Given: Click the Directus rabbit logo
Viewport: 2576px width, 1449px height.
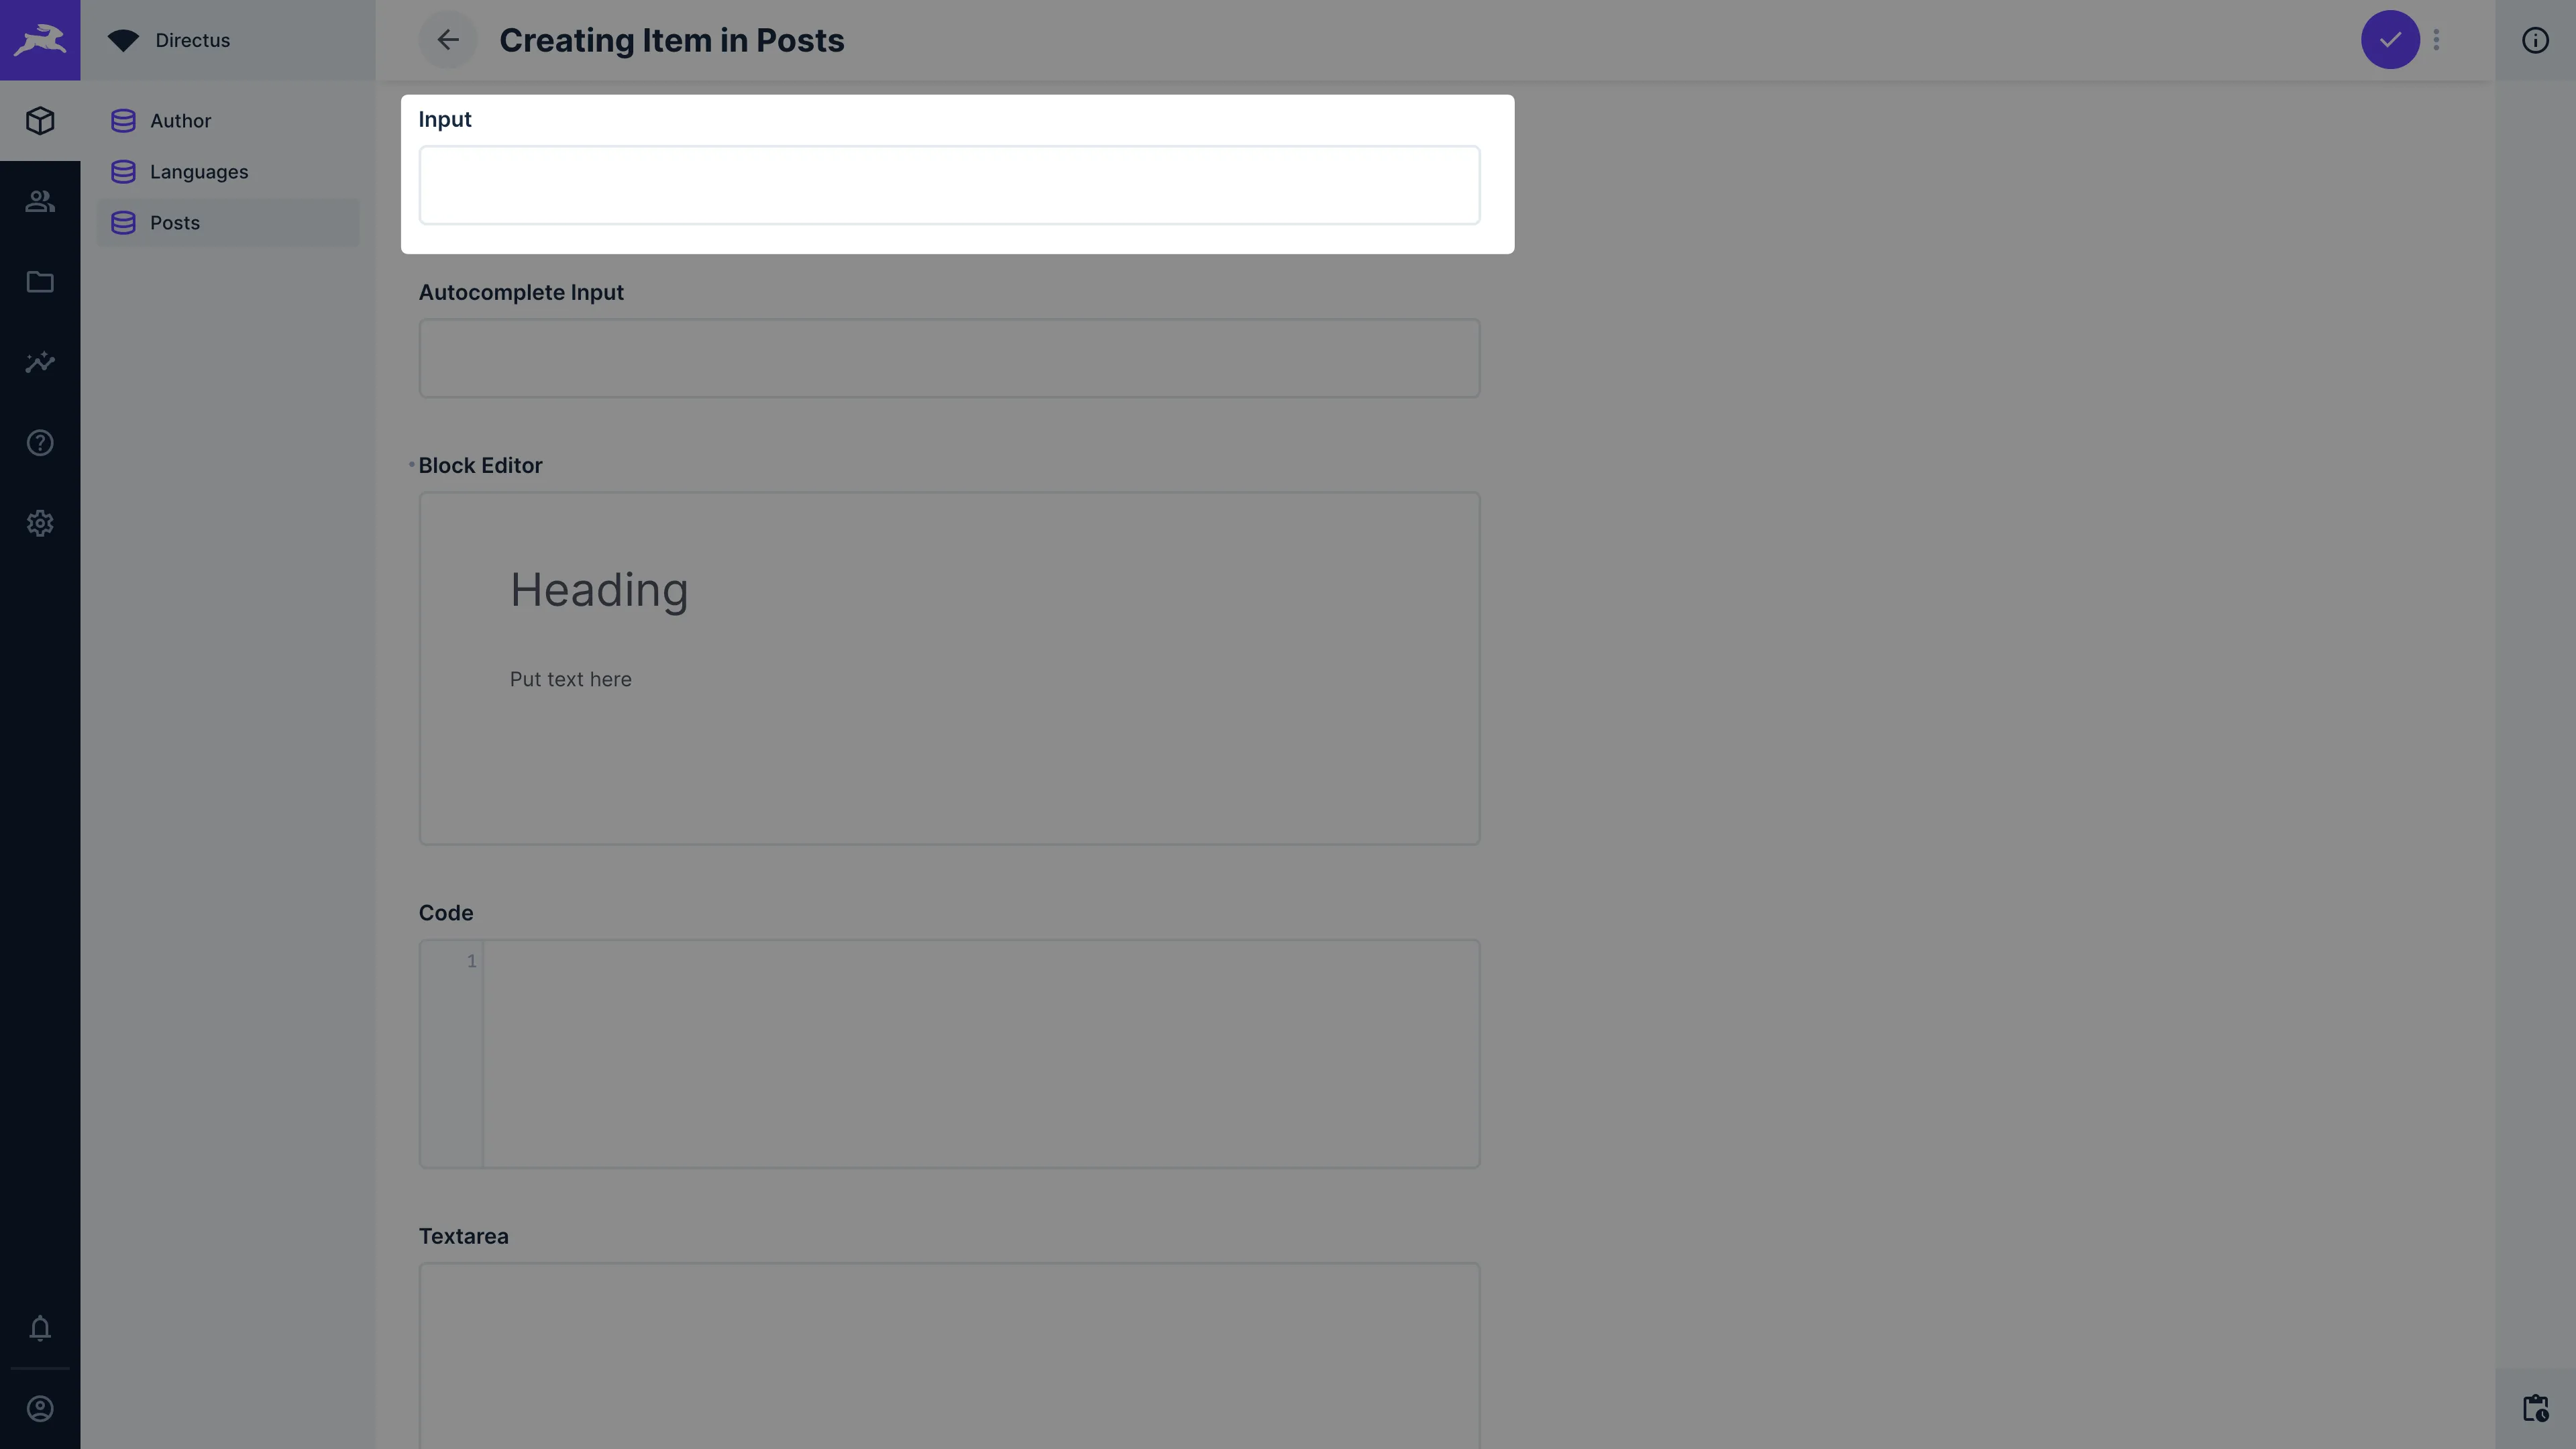Looking at the screenshot, I should pyautogui.click(x=40, y=40).
